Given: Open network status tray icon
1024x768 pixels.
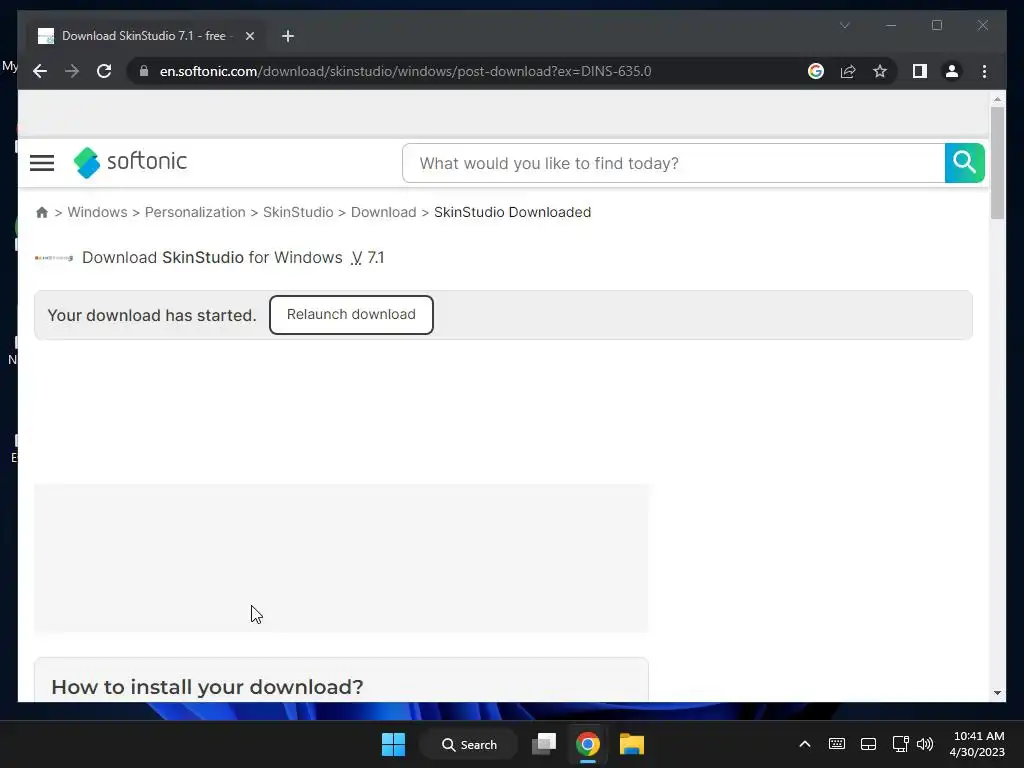Looking at the screenshot, I should [x=901, y=744].
